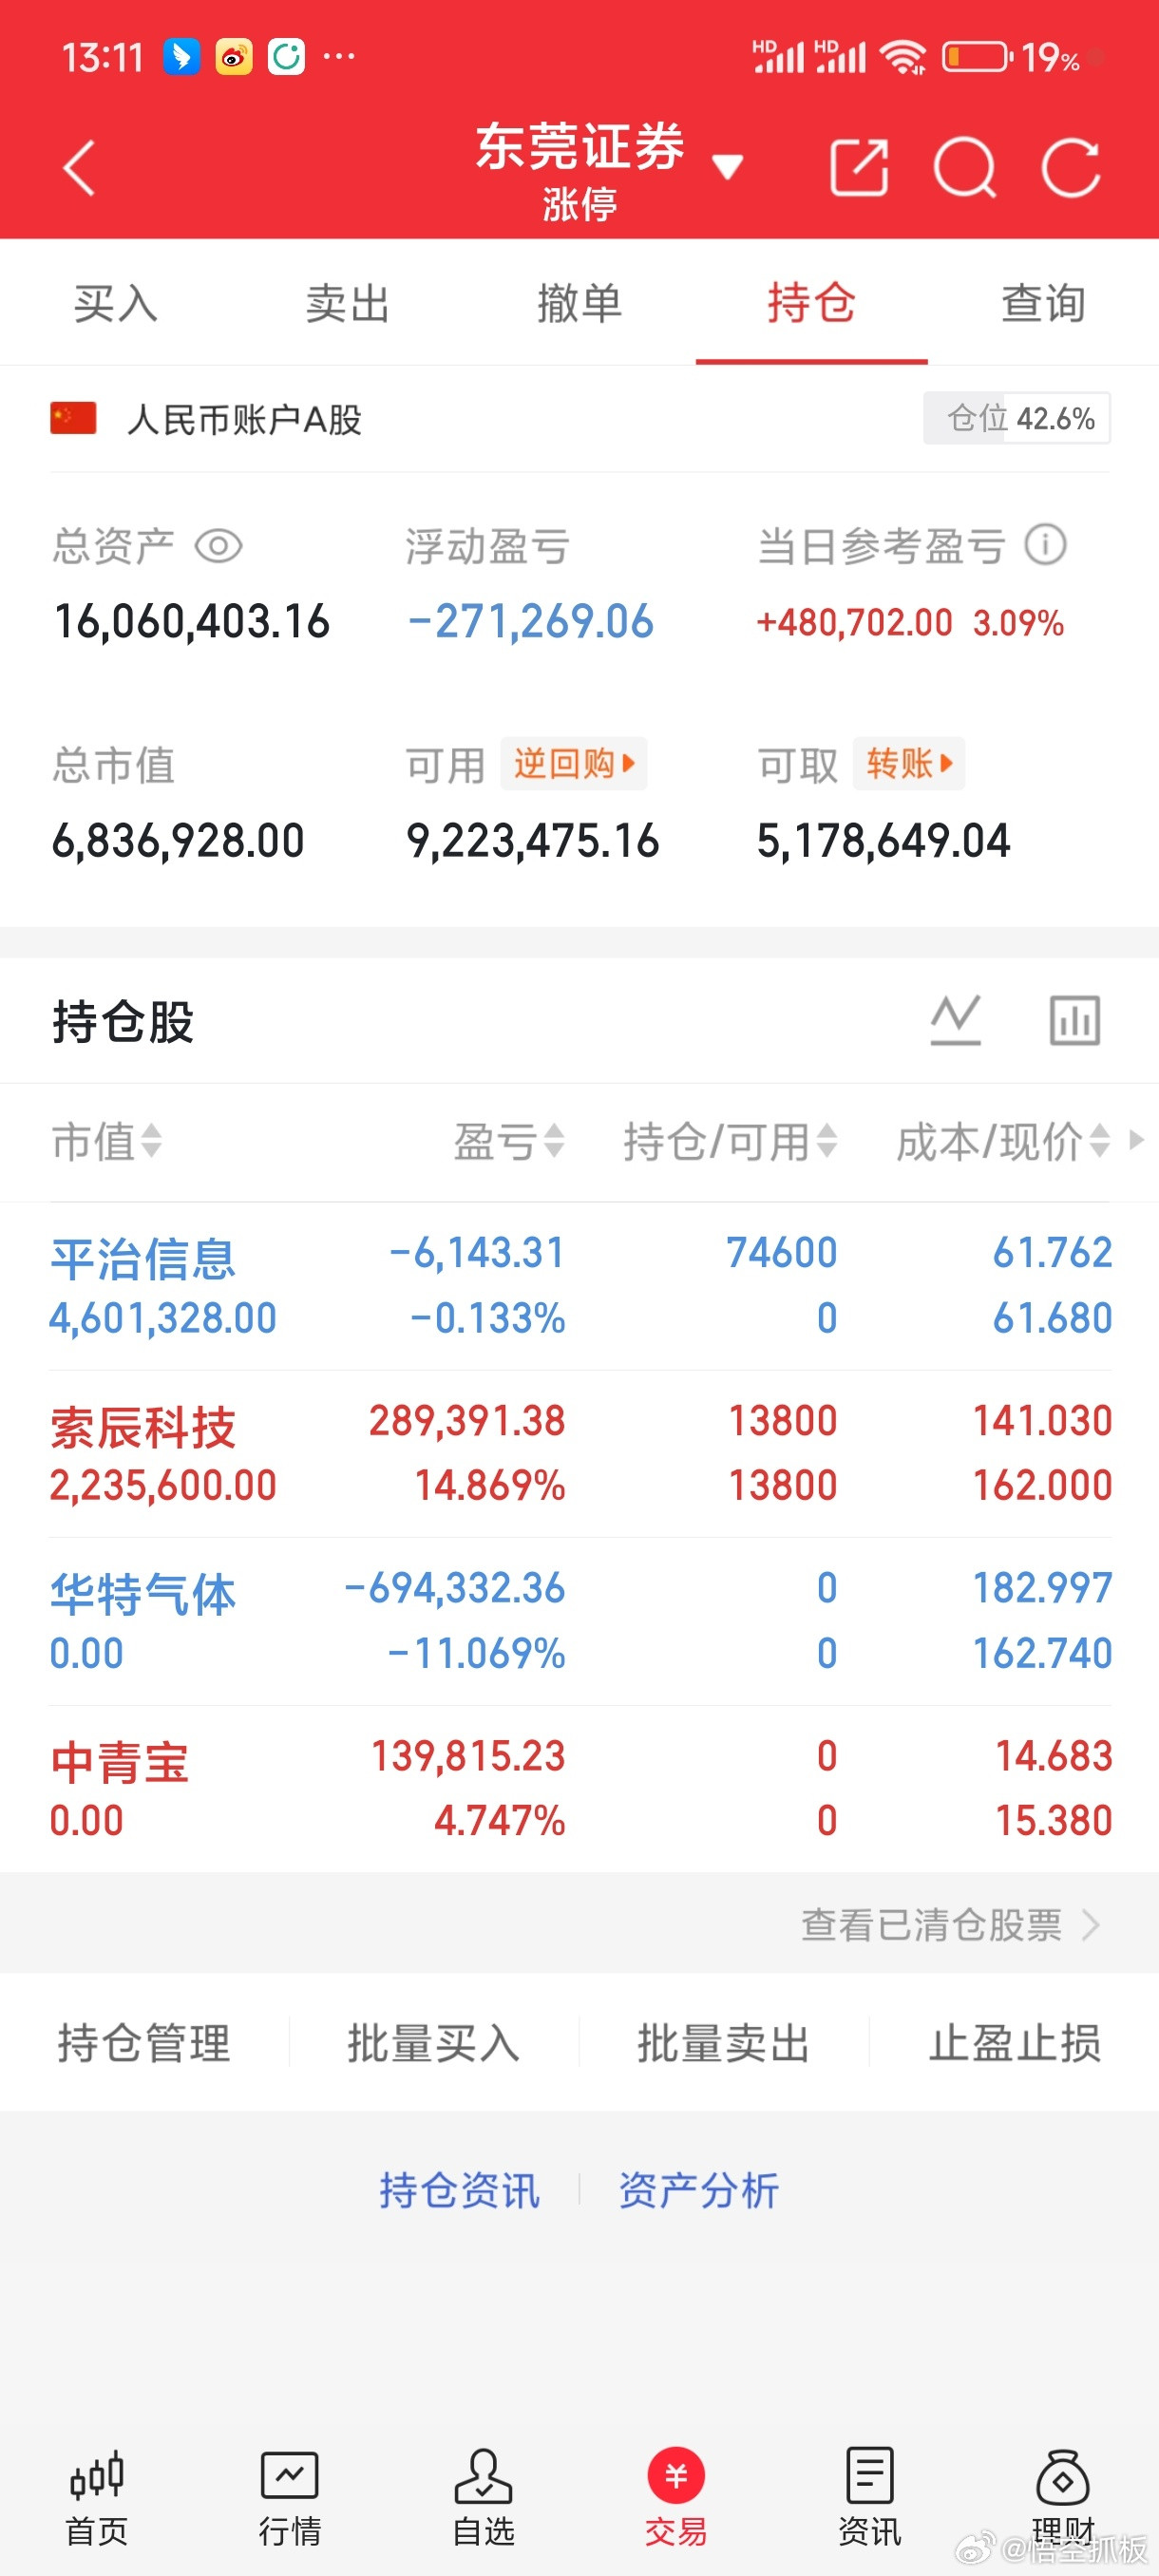Tap the back arrow in header

78,168
